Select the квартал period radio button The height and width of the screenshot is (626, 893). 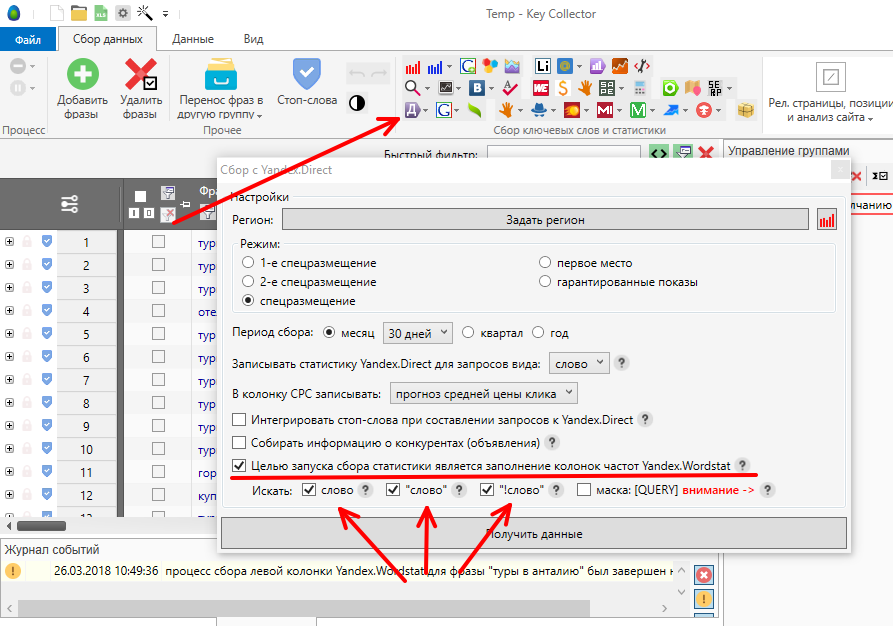pyautogui.click(x=467, y=333)
